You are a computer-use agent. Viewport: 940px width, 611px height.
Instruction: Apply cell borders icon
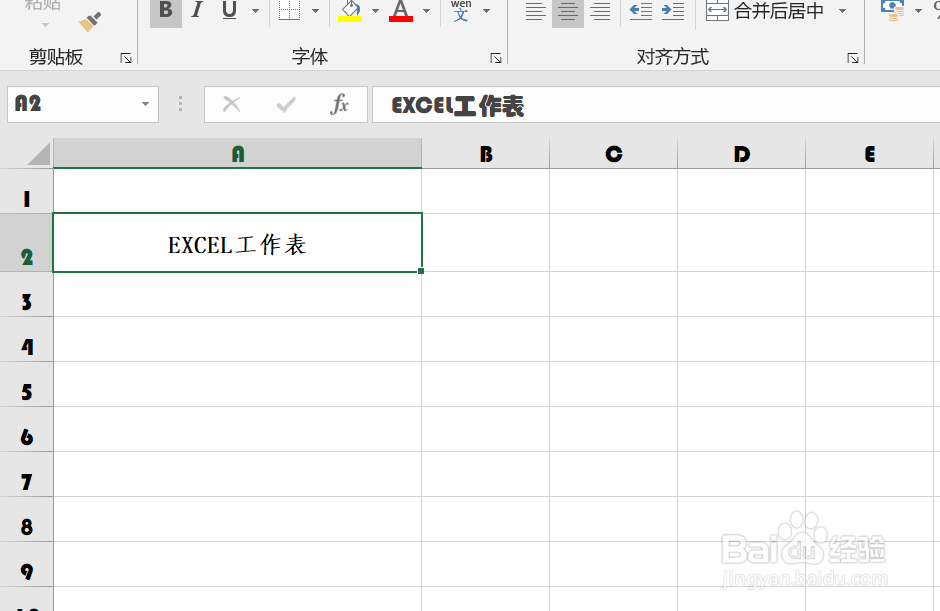pos(290,11)
